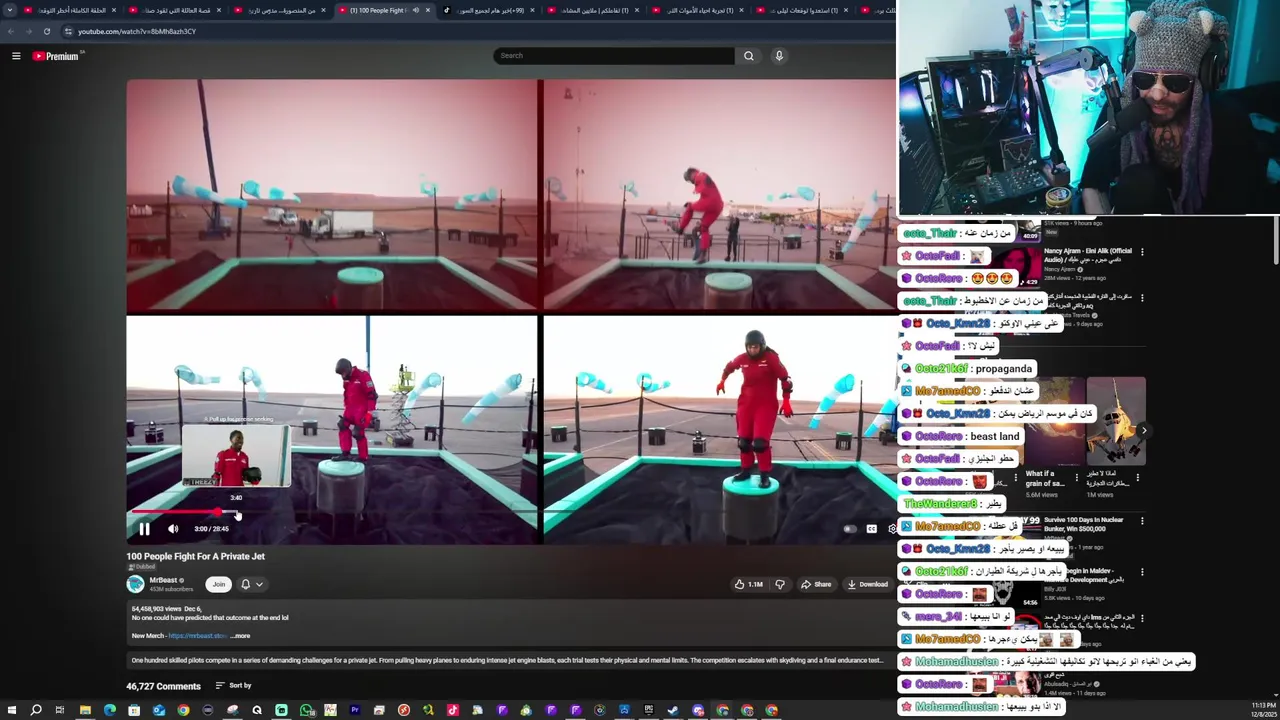Viewport: 1280px width, 720px height.
Task: Click the search magnifier button
Action: click(x=748, y=56)
